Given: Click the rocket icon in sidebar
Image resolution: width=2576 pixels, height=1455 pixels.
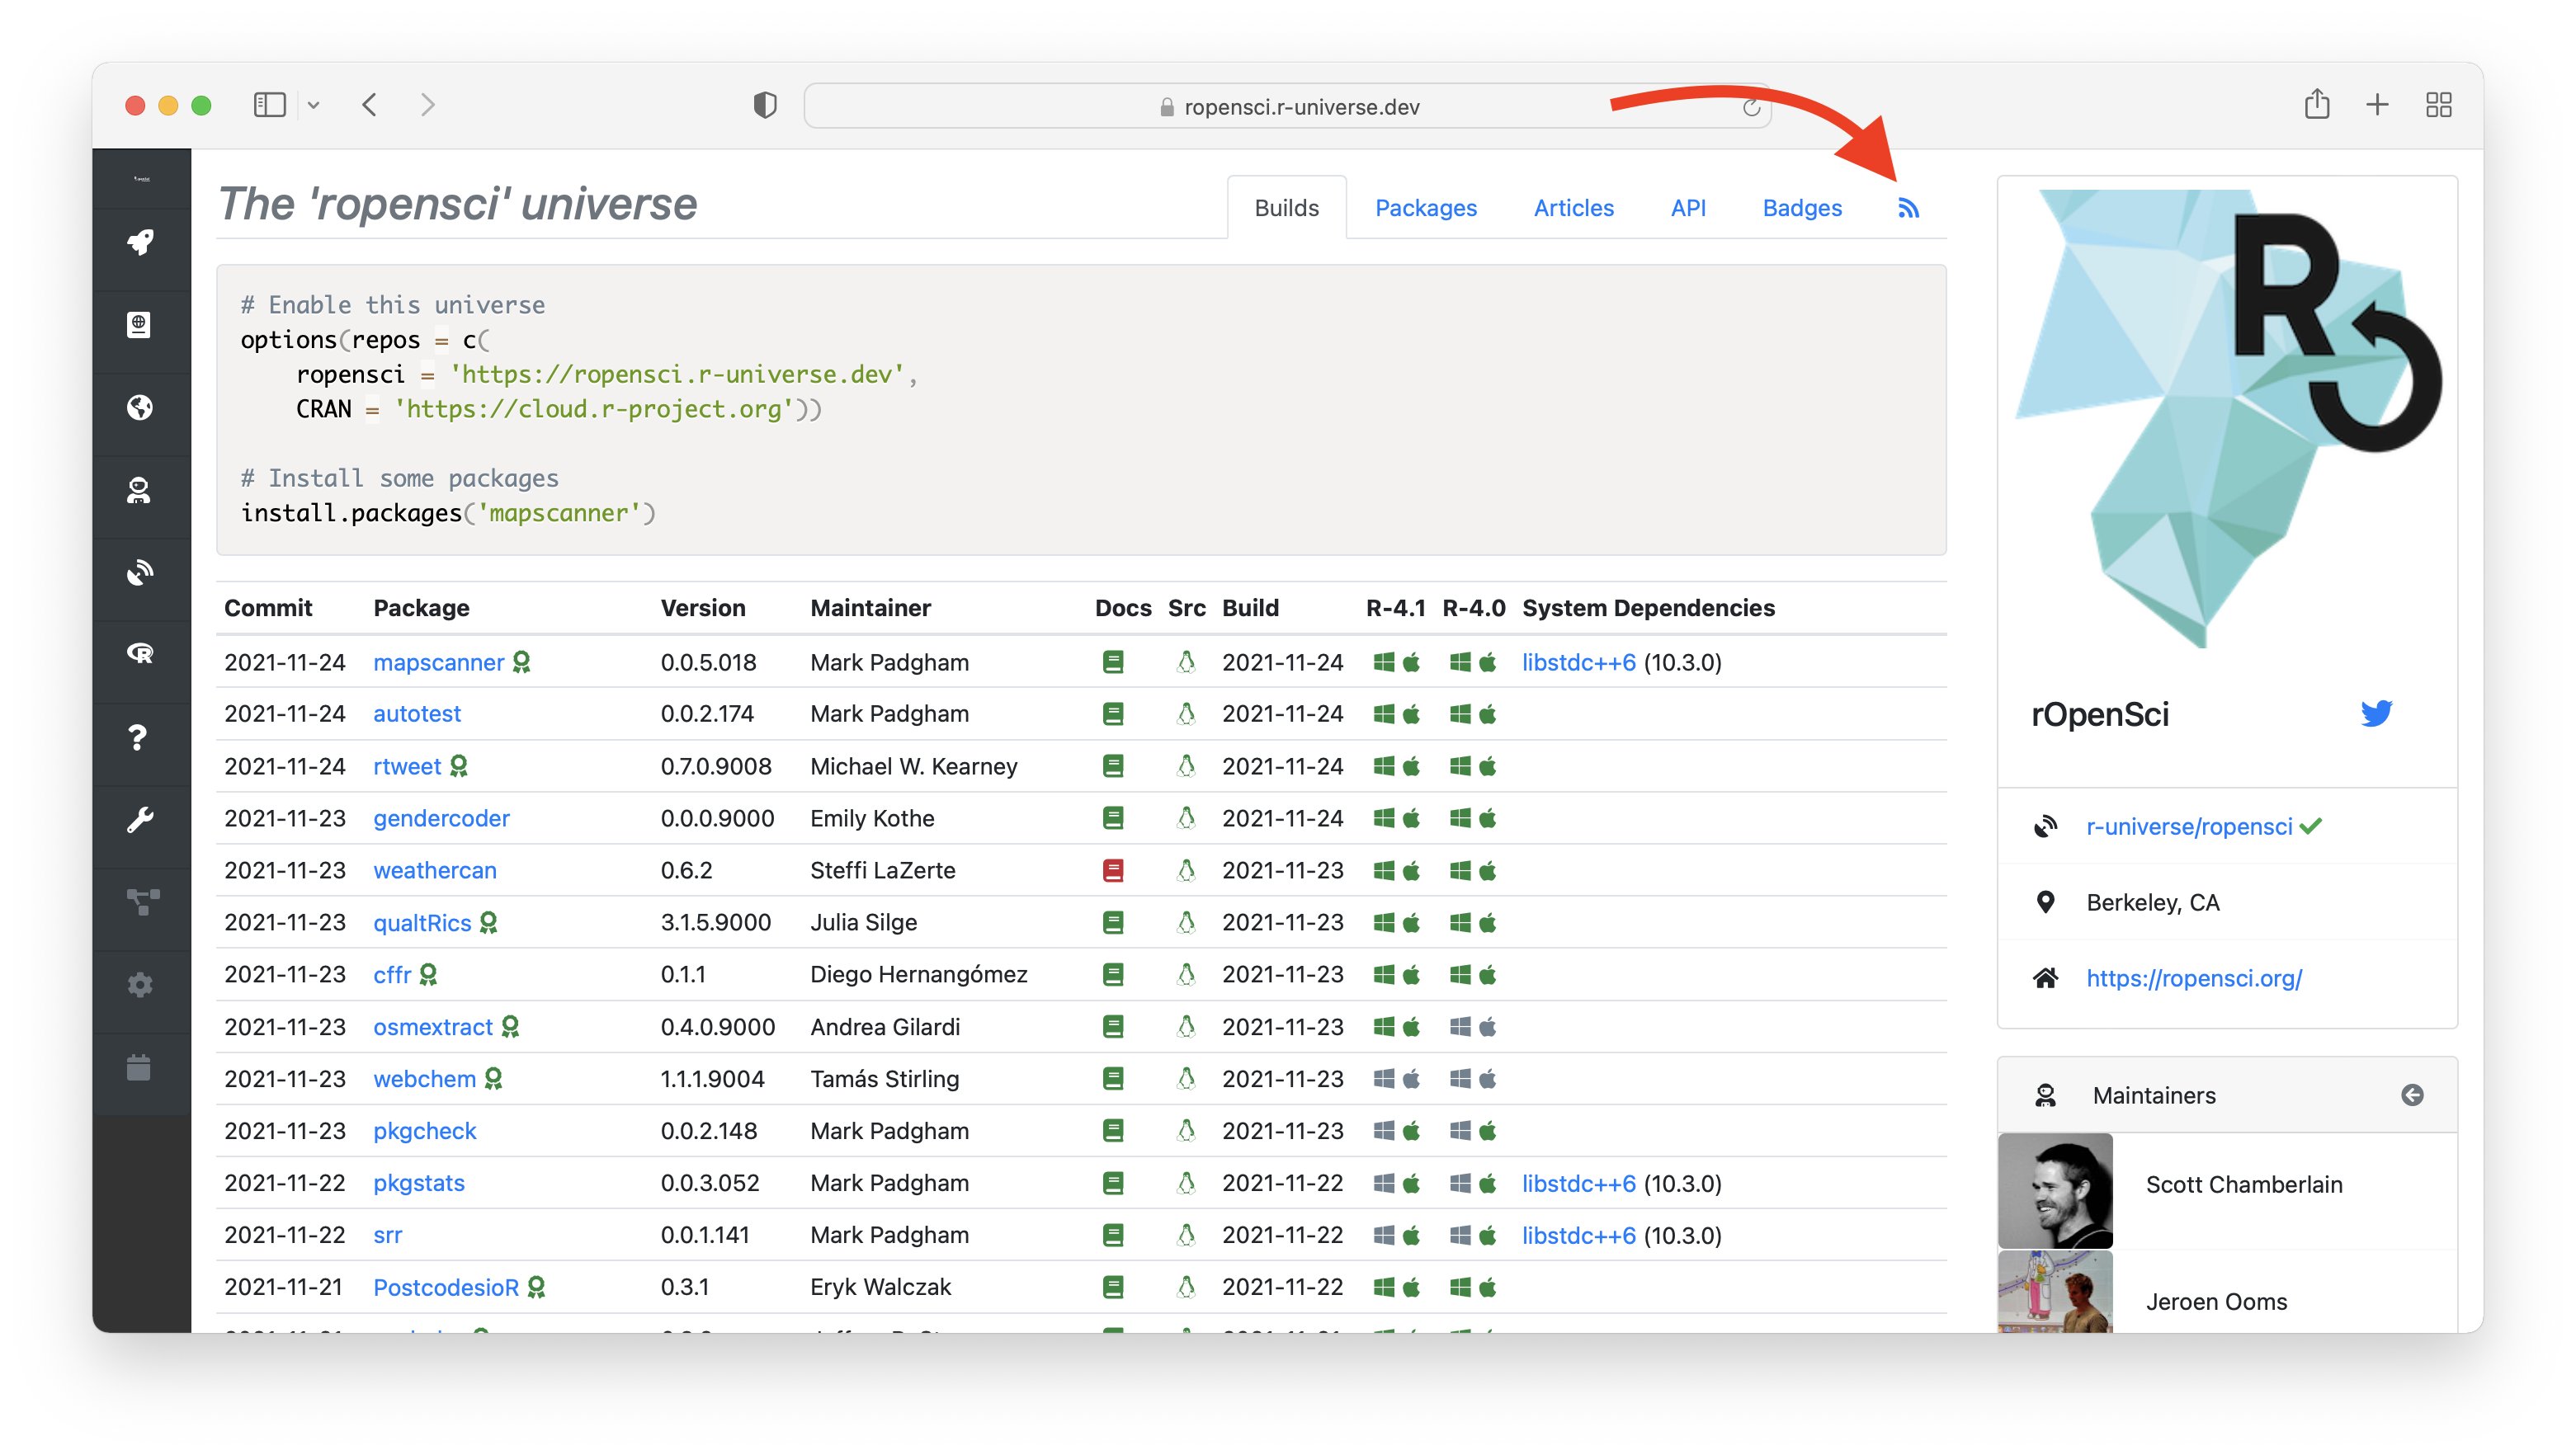Looking at the screenshot, I should click(x=140, y=241).
